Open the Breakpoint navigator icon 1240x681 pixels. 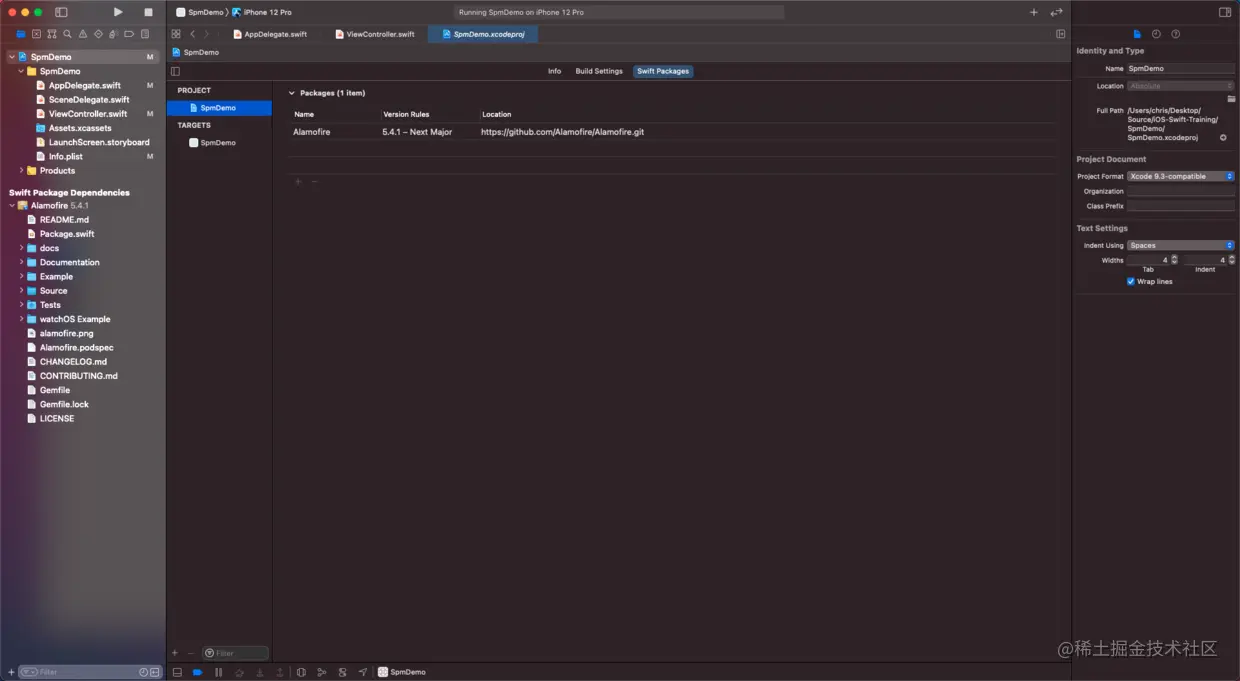[x=129, y=34]
